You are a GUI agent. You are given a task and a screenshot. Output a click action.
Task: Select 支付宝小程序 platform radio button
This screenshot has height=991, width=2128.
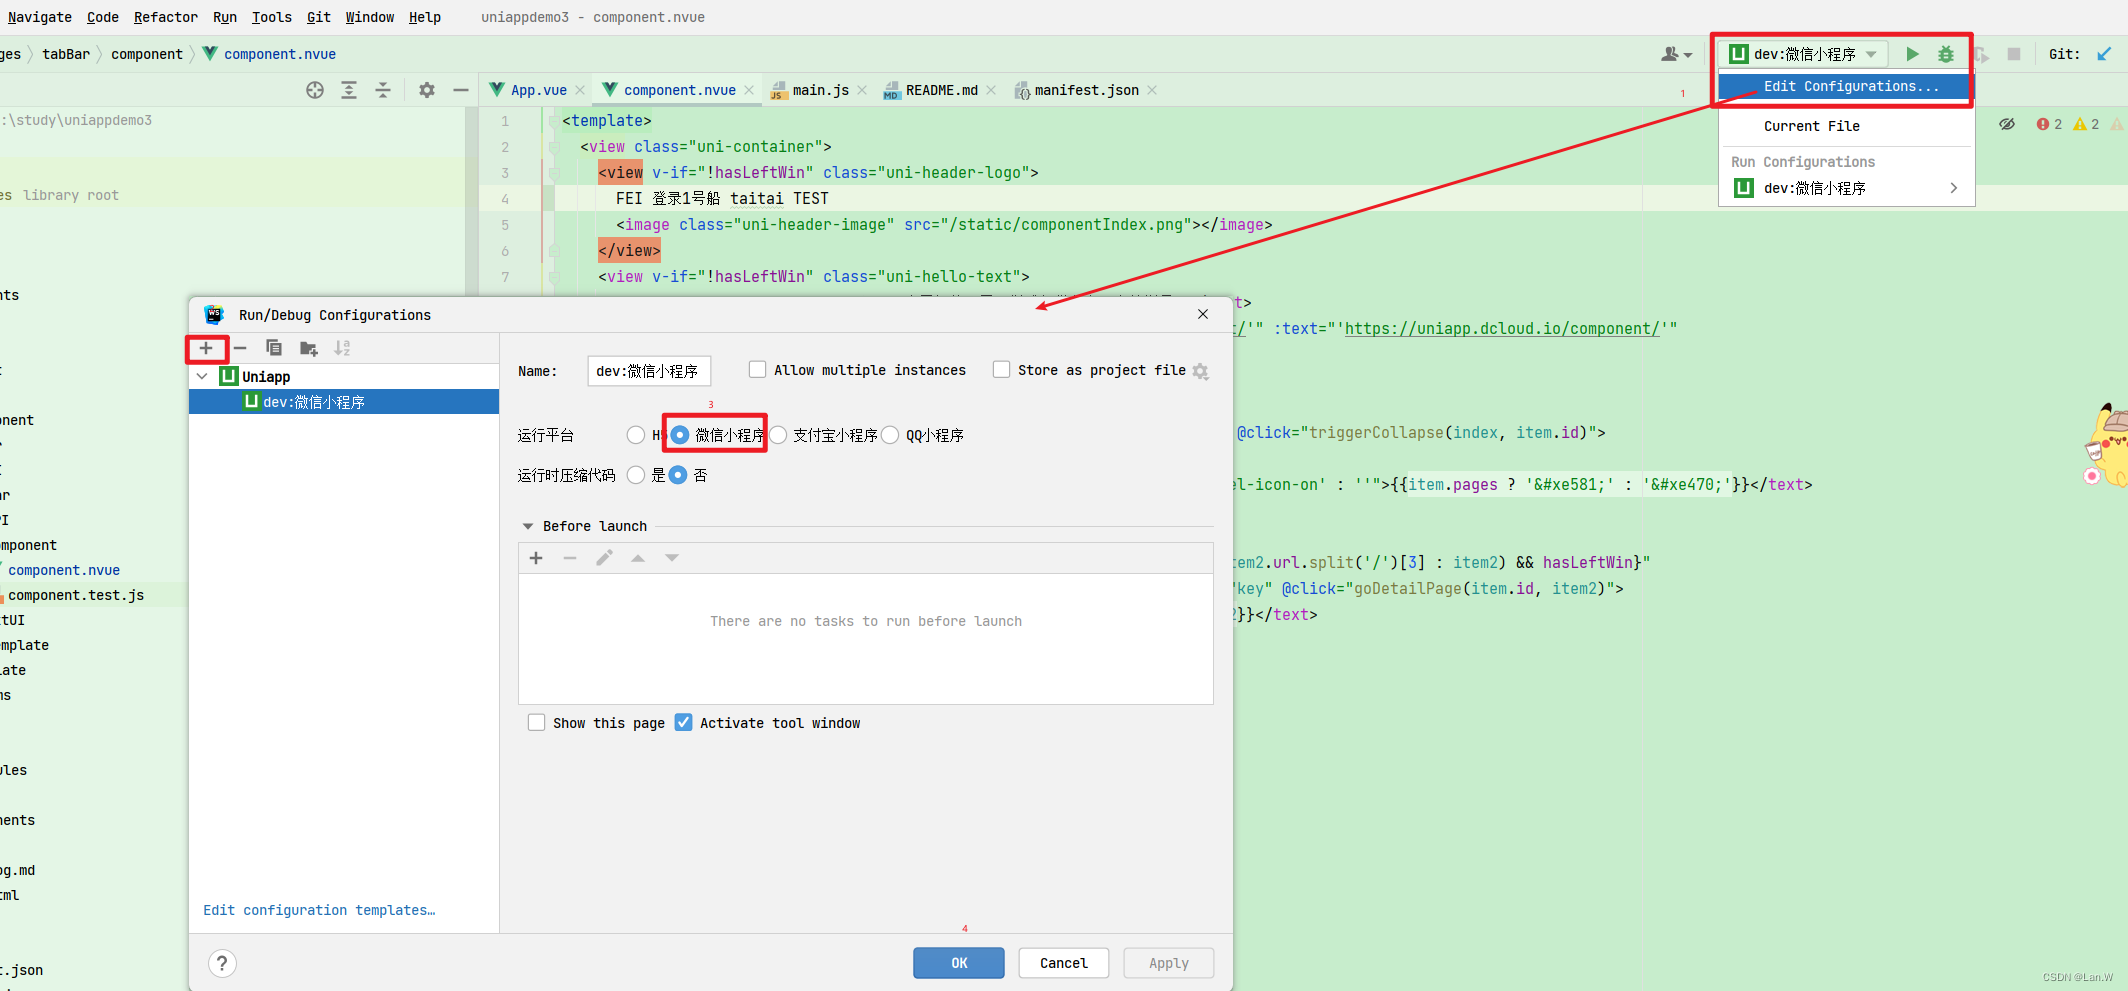778,434
